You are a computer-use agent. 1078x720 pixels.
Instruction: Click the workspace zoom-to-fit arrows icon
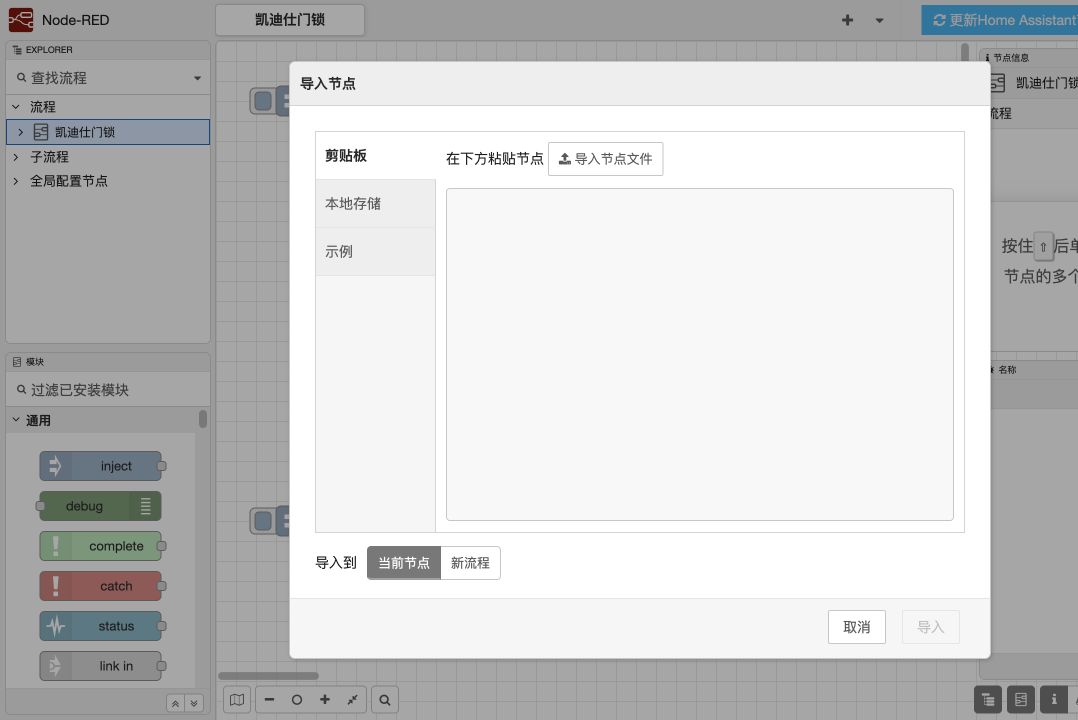point(352,699)
